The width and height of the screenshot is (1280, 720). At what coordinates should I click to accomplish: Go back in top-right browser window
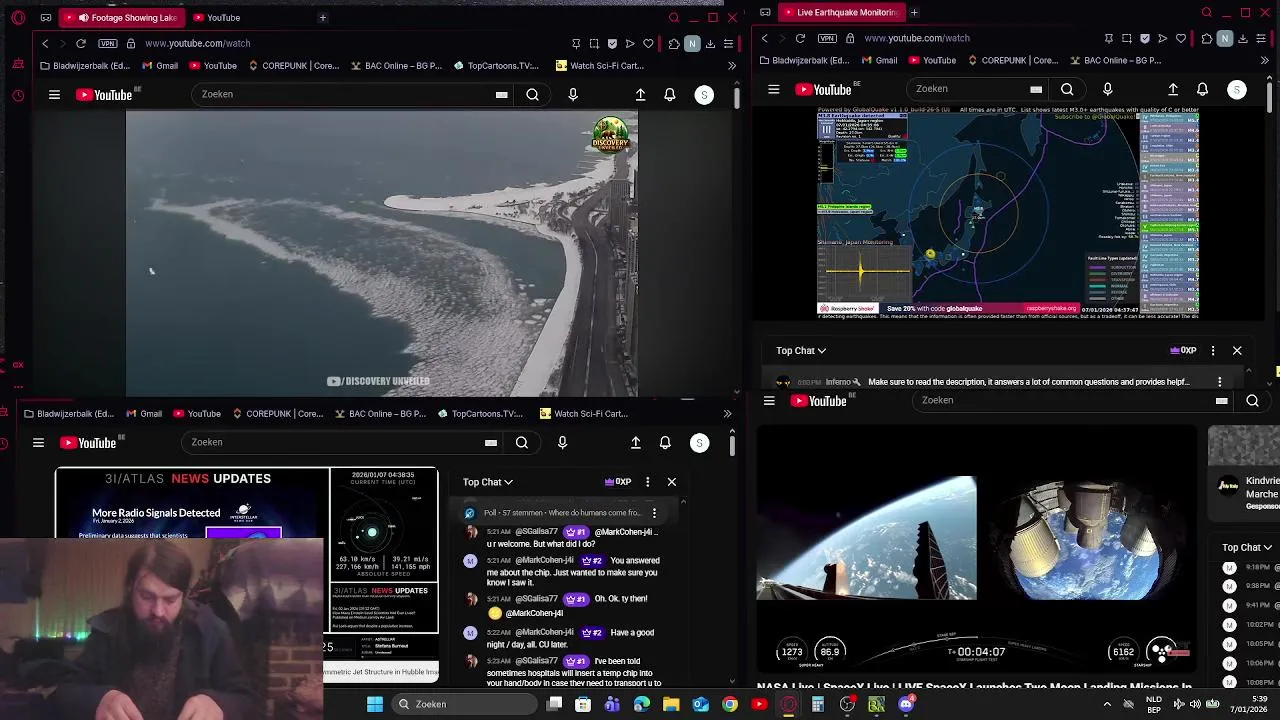[765, 38]
